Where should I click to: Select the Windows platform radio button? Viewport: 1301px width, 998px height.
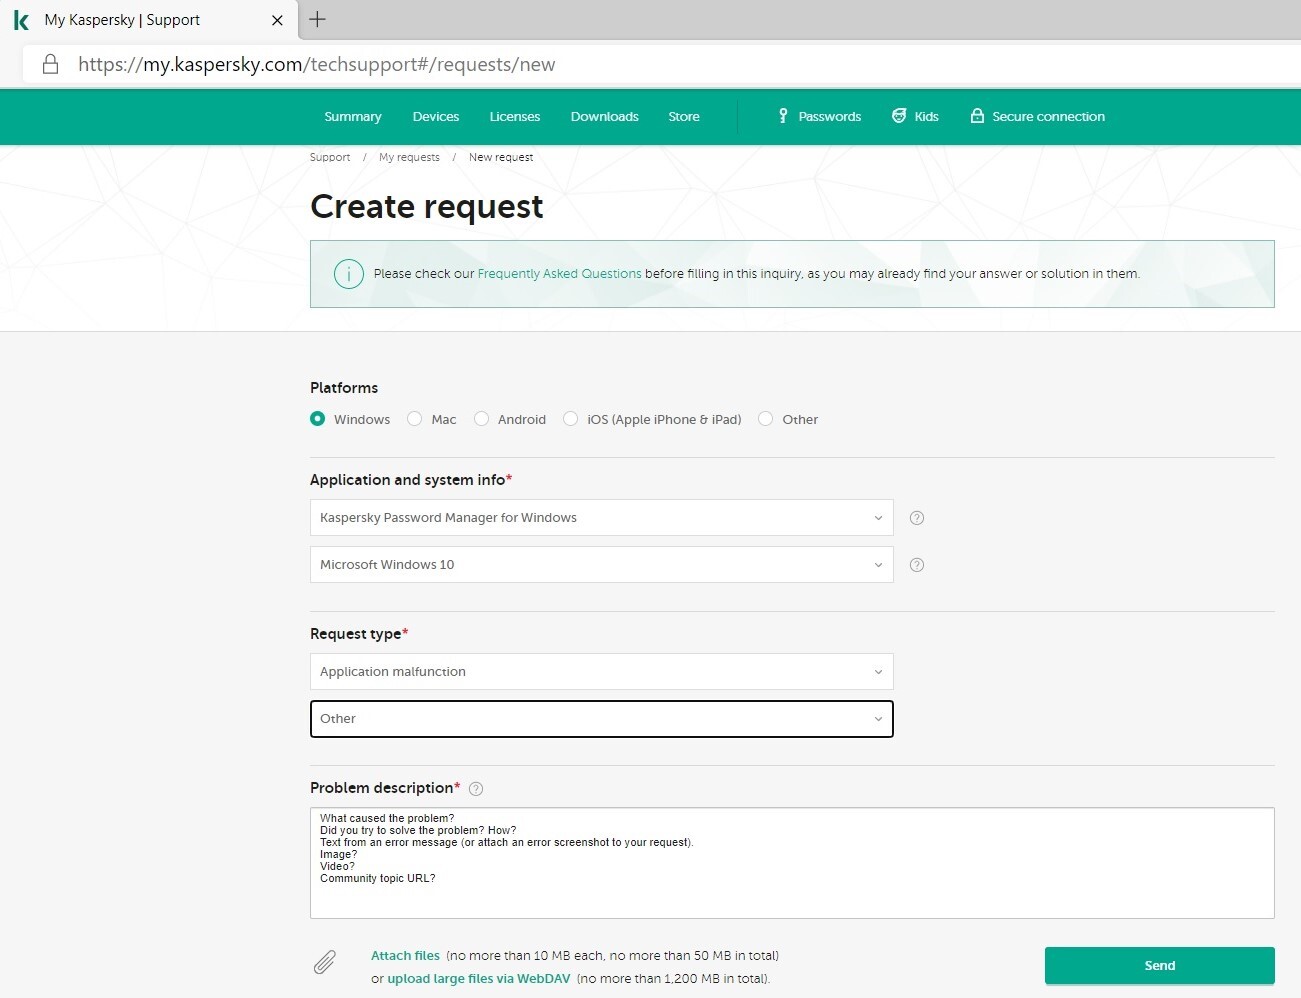click(317, 419)
